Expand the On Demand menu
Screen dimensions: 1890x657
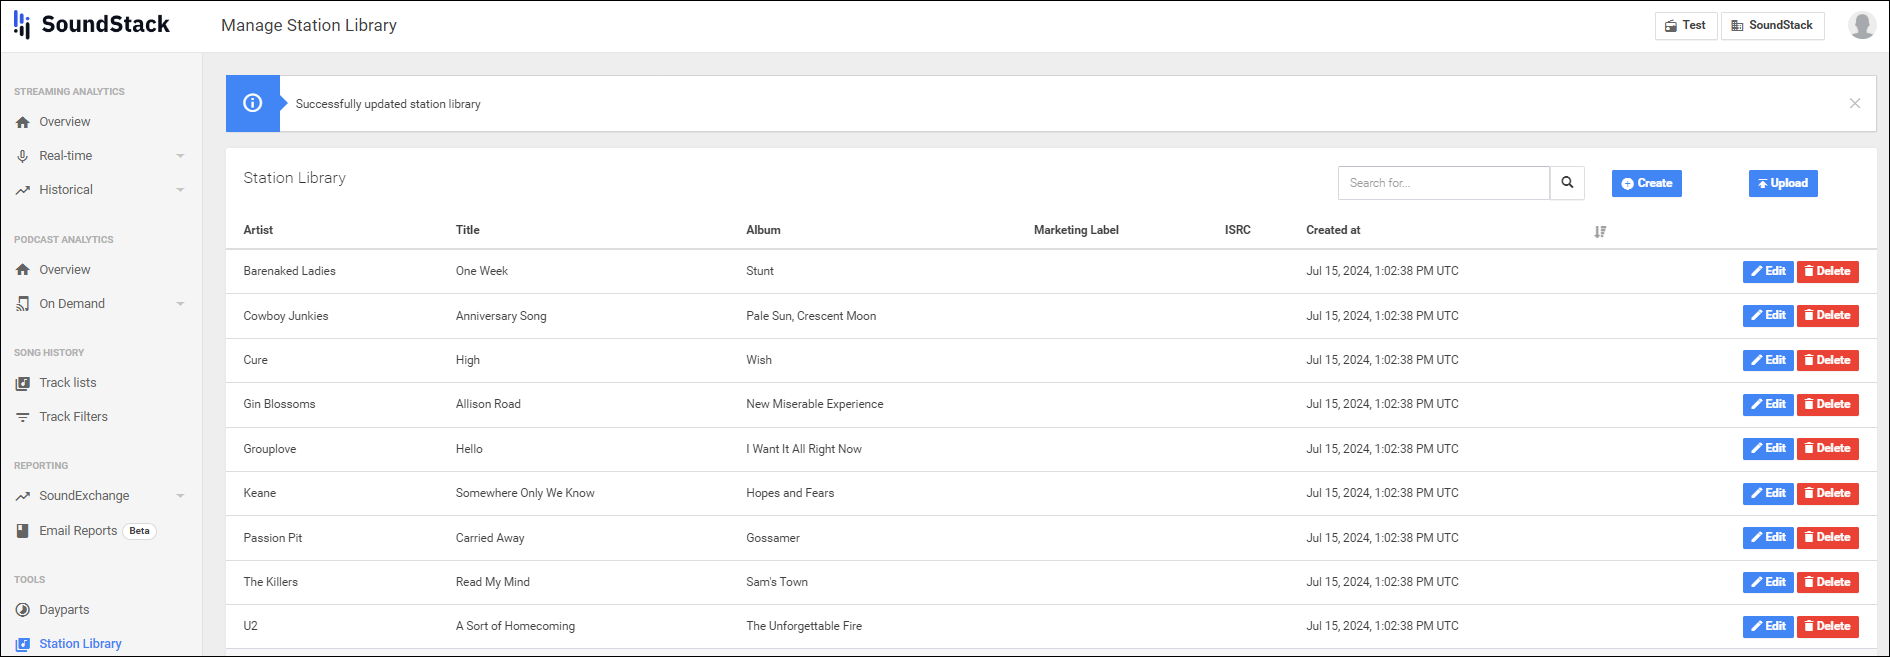pos(100,304)
